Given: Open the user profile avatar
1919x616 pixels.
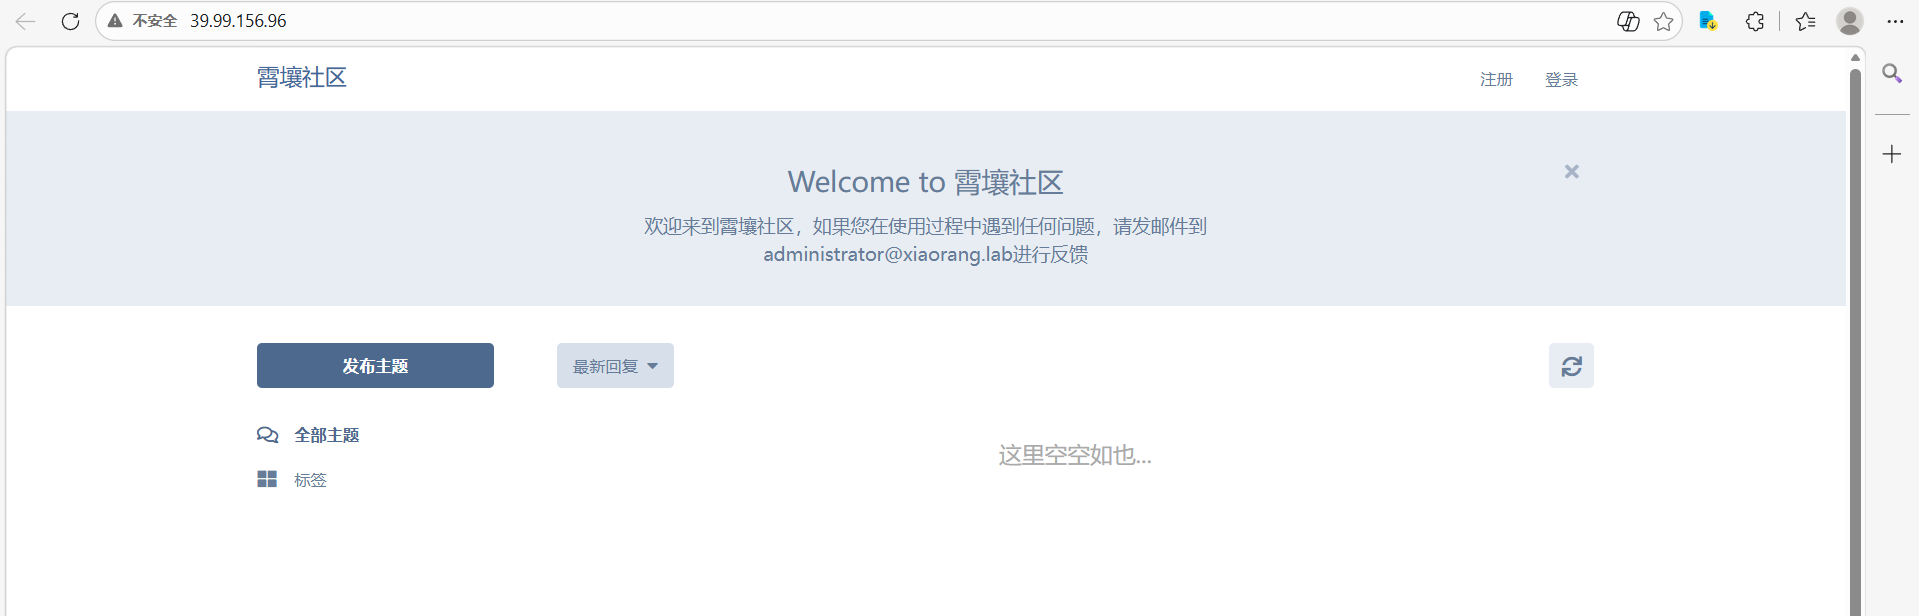Looking at the screenshot, I should click(x=1849, y=21).
